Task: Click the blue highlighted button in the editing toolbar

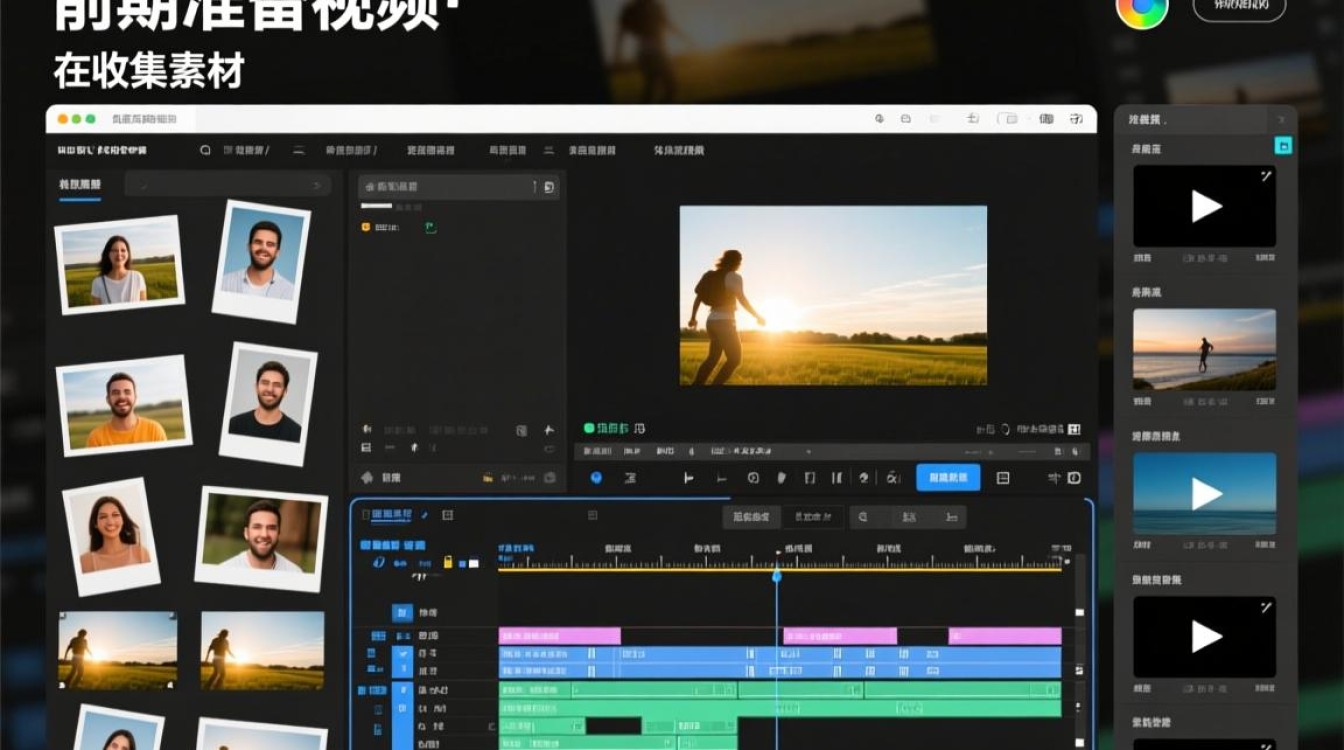Action: (948, 478)
